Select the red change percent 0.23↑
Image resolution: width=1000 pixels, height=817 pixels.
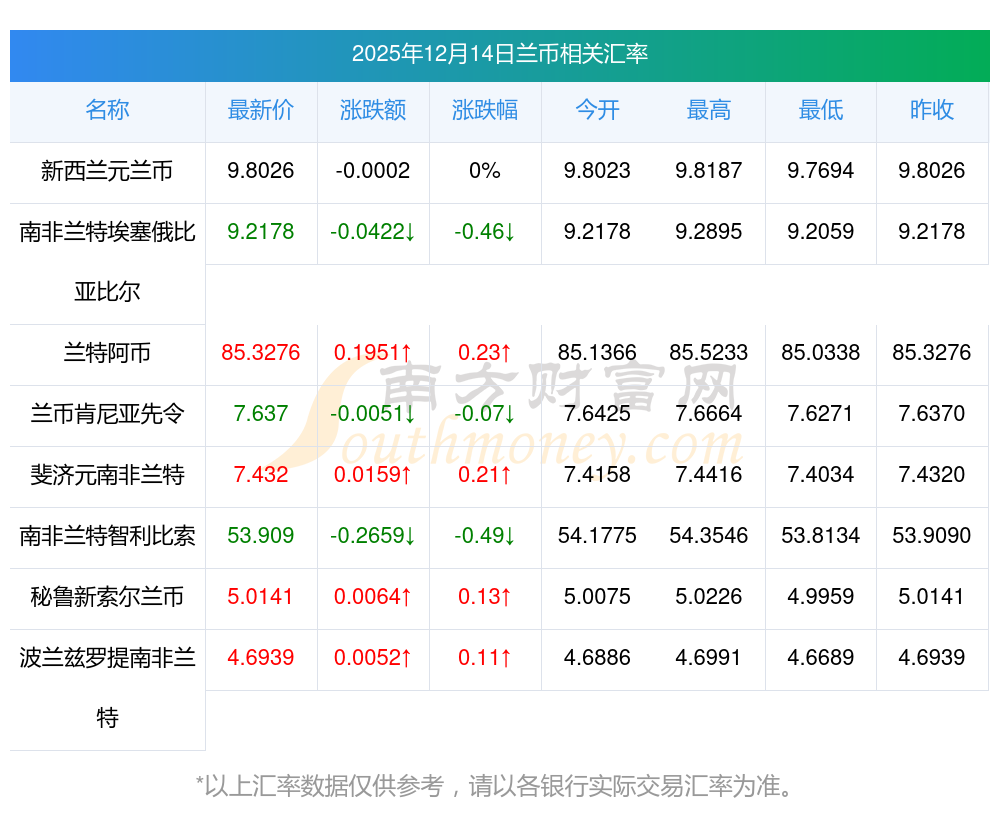tap(485, 353)
